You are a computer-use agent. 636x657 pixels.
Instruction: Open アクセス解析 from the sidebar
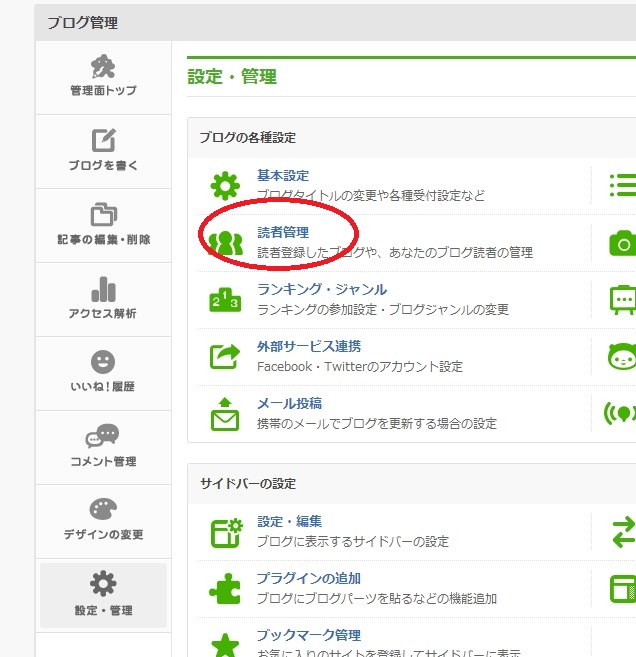tap(103, 299)
